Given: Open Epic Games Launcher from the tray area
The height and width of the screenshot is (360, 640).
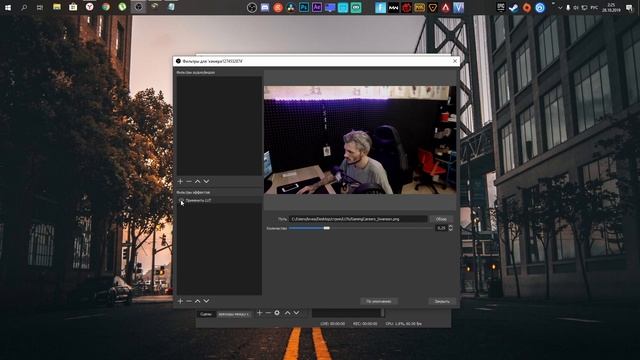Looking at the screenshot, I should click(501, 7).
